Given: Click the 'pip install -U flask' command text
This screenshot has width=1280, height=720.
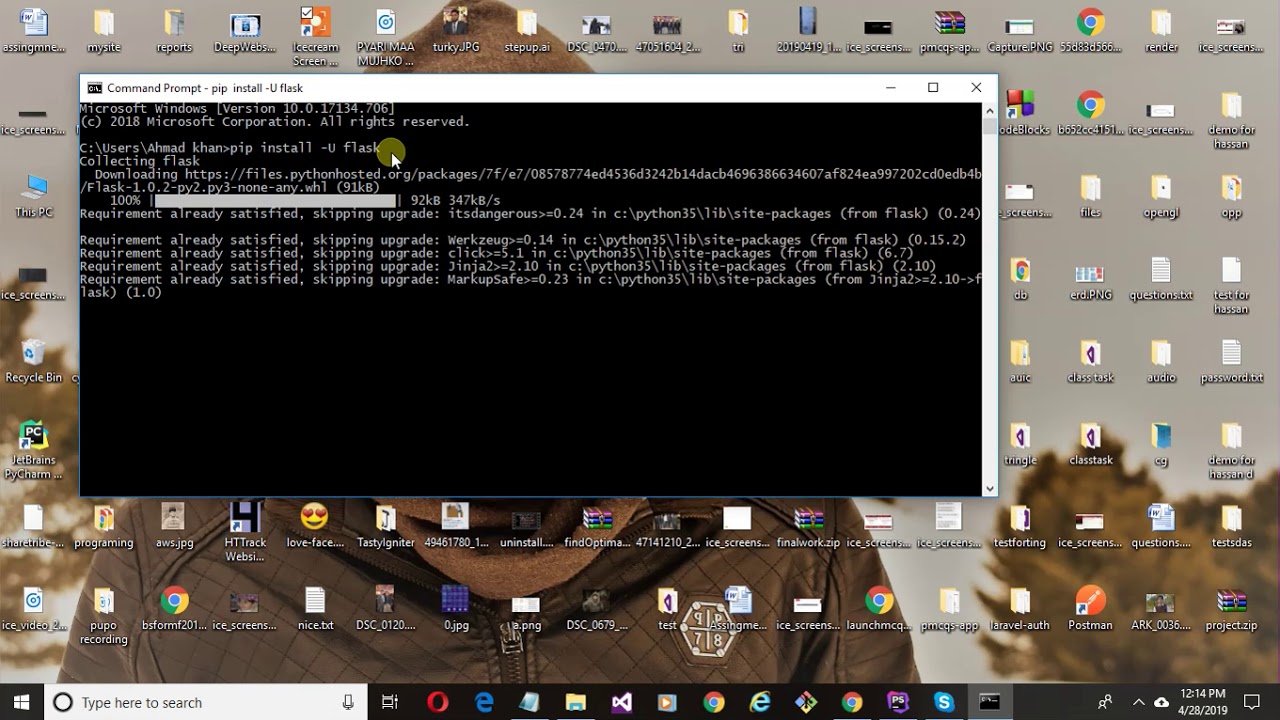Looking at the screenshot, I should pos(304,148).
